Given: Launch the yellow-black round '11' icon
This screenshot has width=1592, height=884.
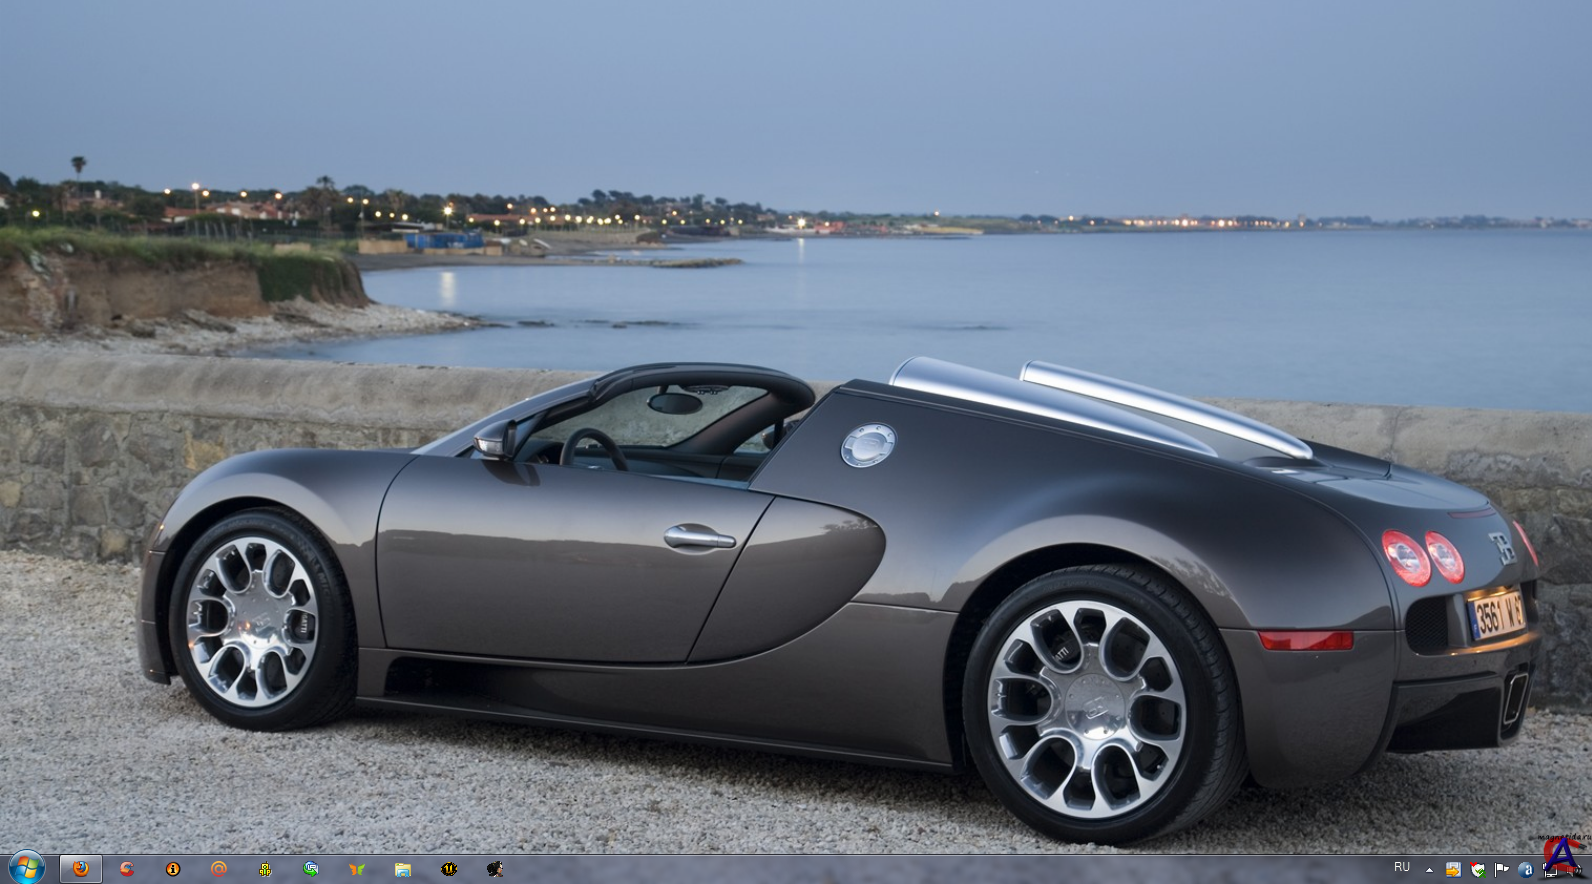Looking at the screenshot, I should pyautogui.click(x=449, y=869).
